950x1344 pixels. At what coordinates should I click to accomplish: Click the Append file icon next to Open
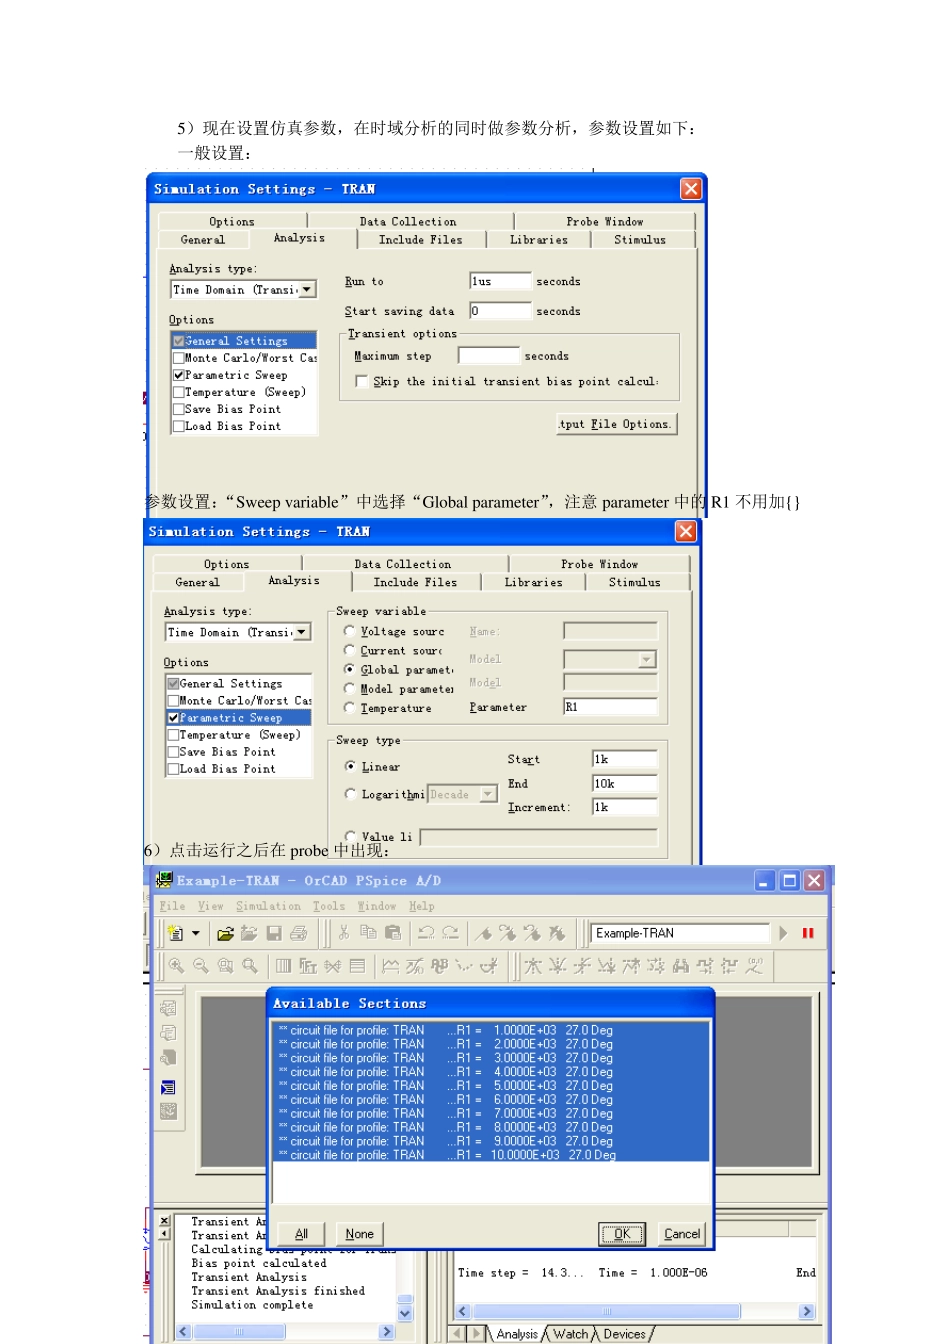tap(249, 933)
